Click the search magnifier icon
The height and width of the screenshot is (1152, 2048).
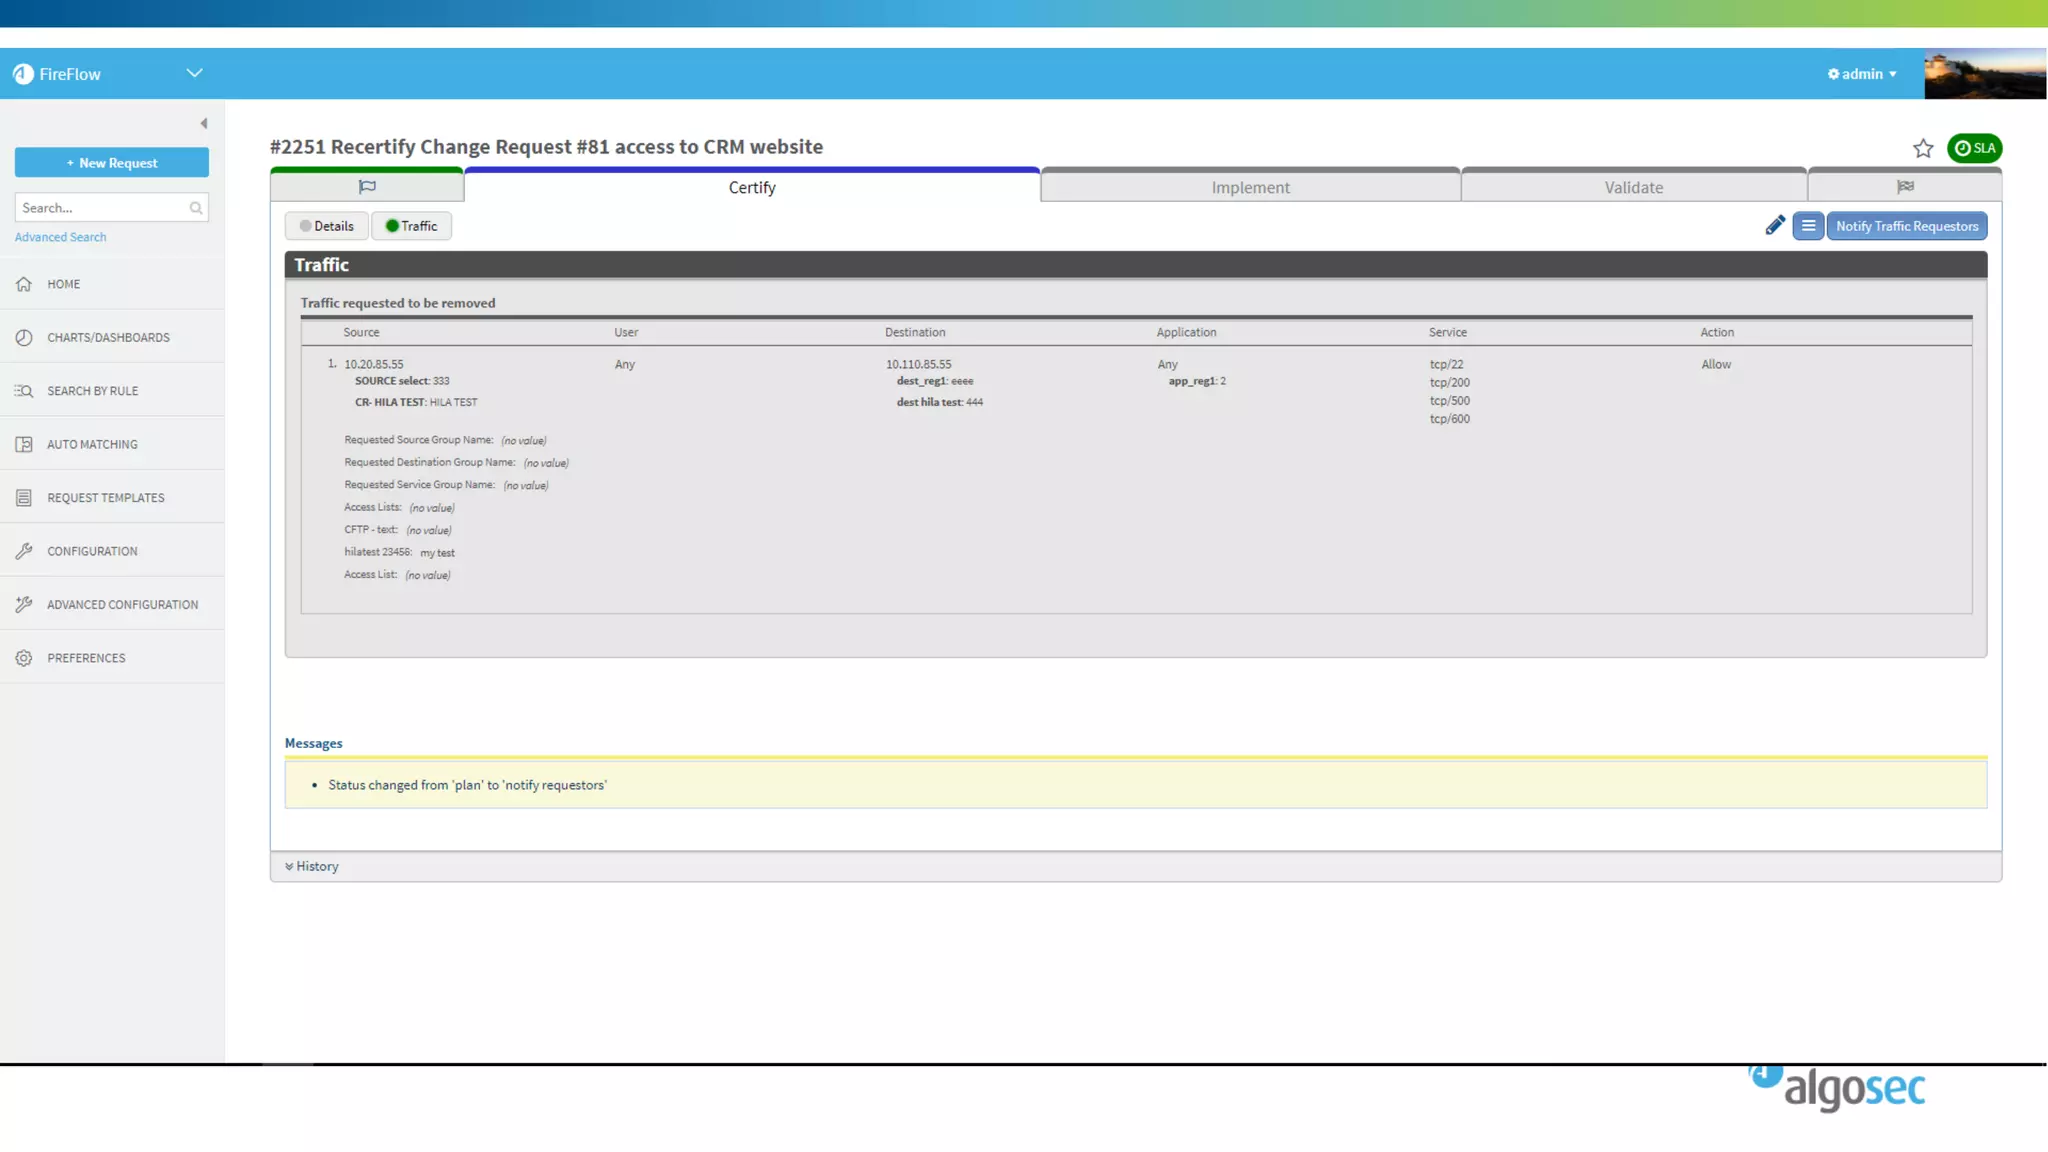click(196, 208)
